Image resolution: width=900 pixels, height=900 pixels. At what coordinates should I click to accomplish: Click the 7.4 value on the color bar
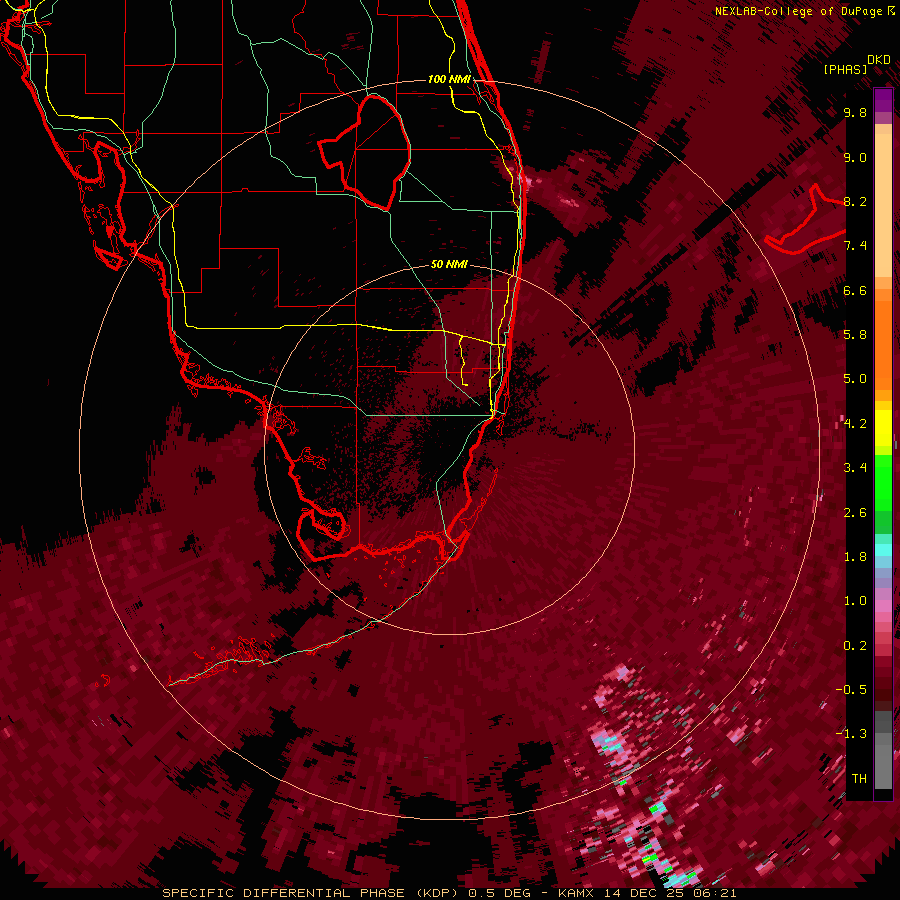point(855,246)
